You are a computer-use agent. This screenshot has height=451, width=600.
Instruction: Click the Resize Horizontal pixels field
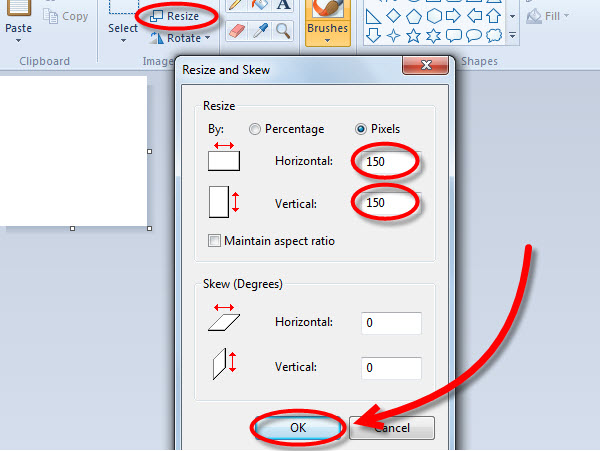(391, 161)
